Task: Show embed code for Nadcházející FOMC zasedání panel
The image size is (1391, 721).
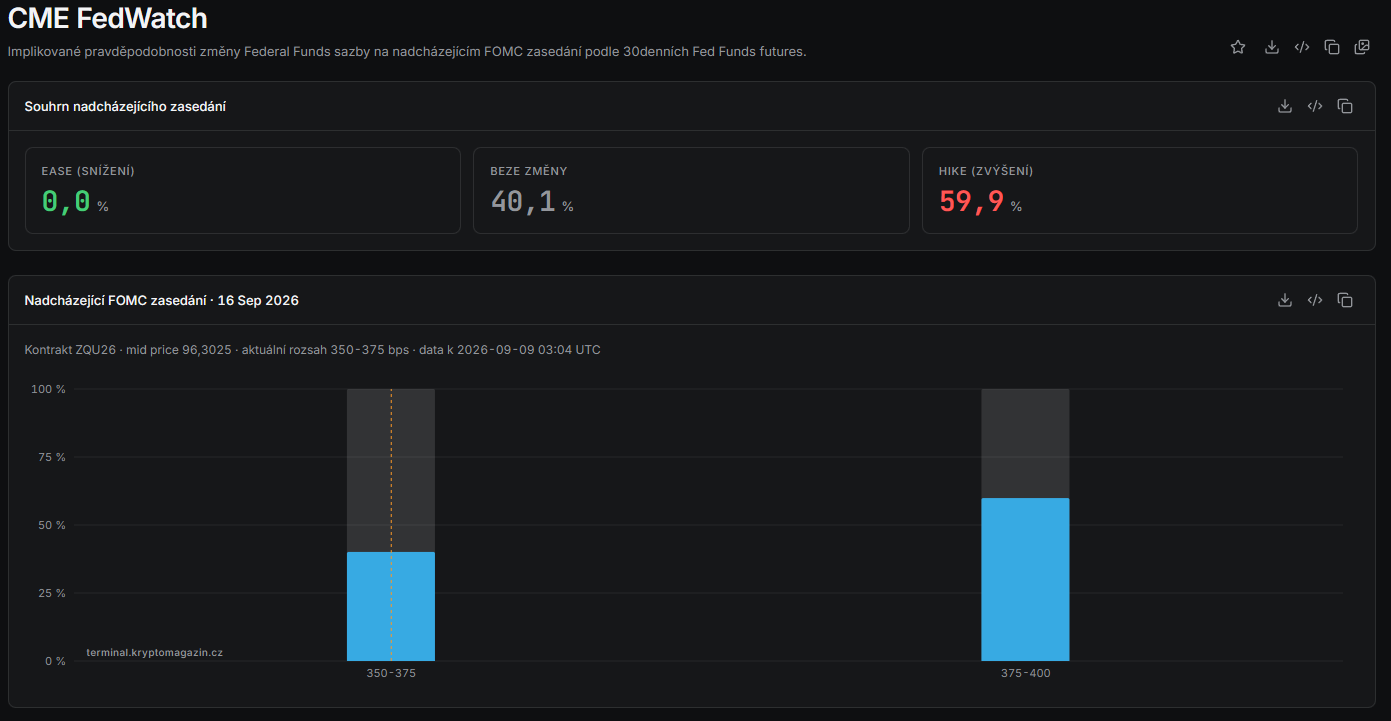Action: point(1315,300)
